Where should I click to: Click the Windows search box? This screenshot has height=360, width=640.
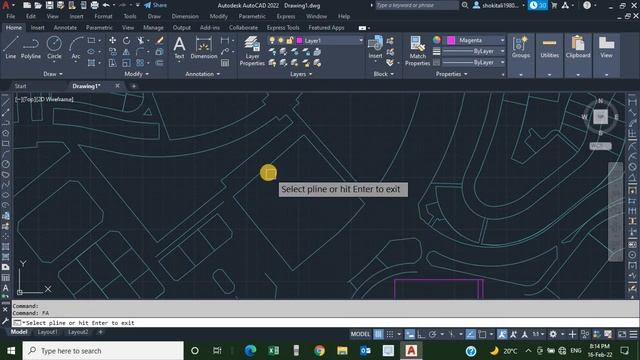103,351
